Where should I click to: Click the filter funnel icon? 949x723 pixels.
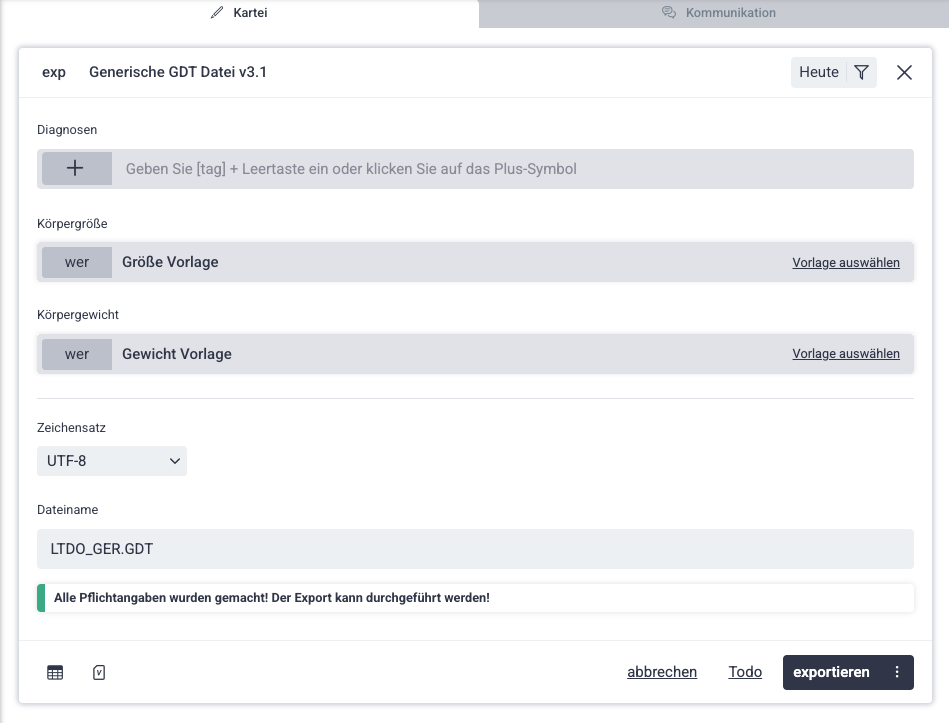coord(862,72)
